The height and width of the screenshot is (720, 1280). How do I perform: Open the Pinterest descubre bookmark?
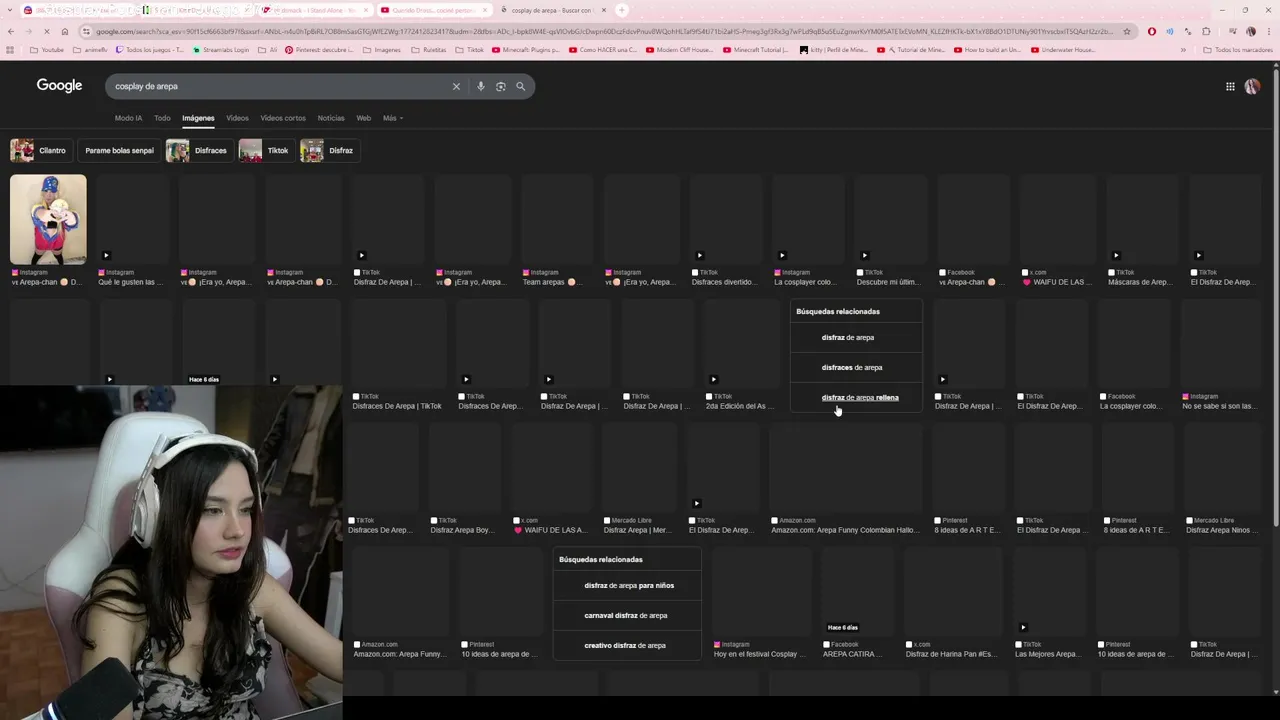pos(319,50)
